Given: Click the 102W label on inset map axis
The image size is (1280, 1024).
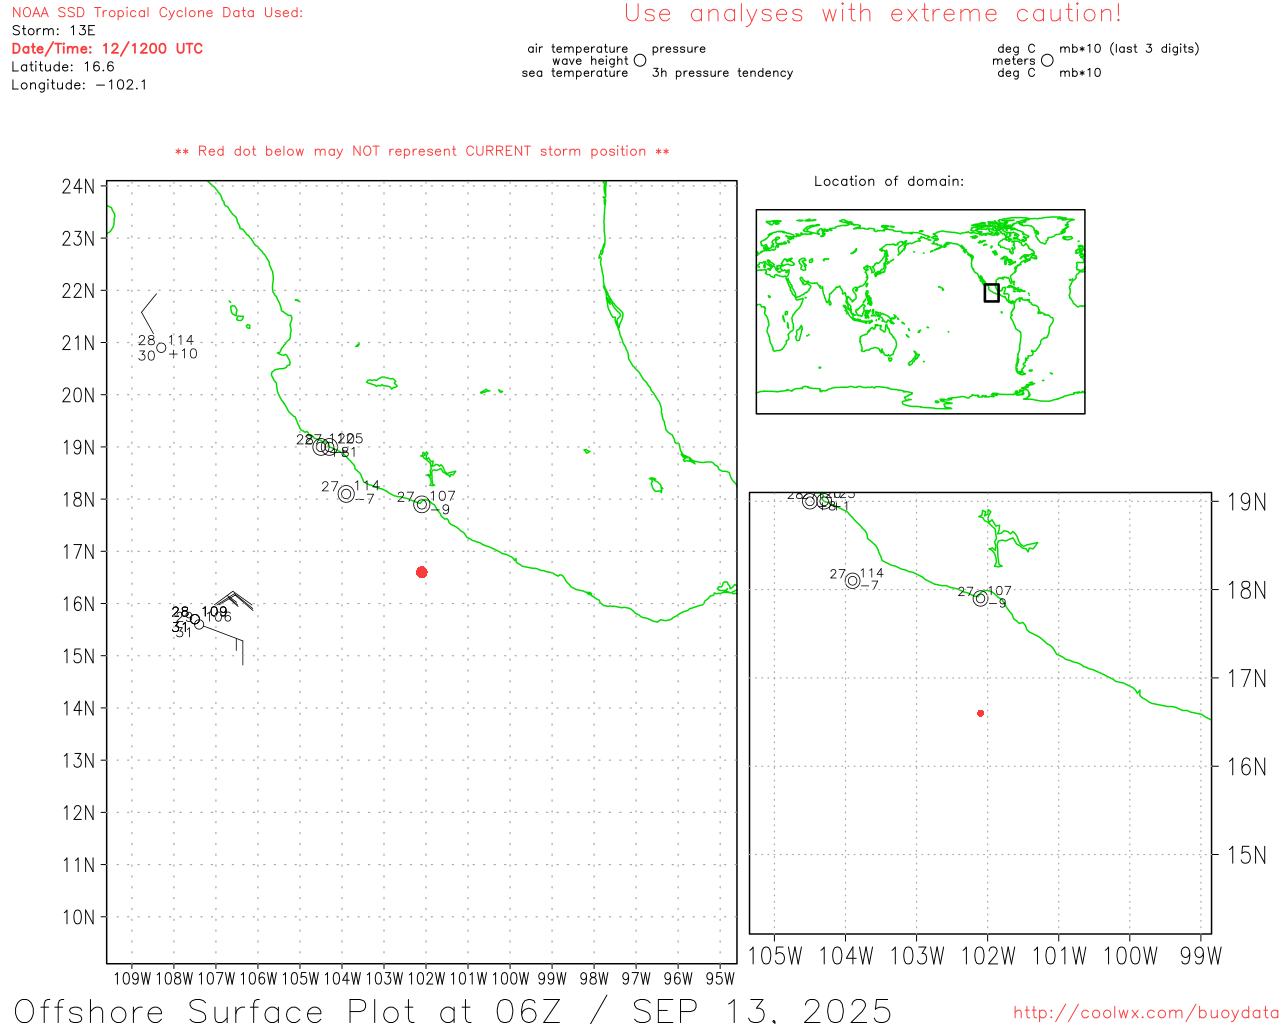Looking at the screenshot, I should point(988,956).
